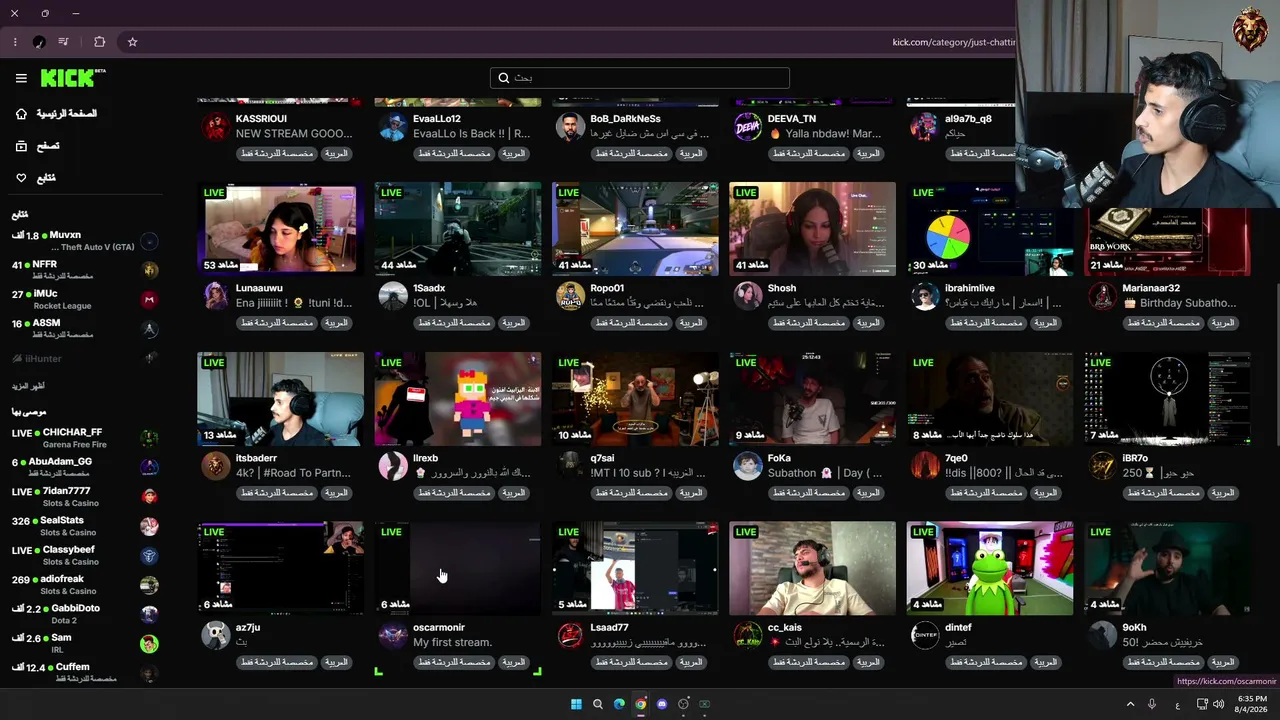Open channel name link 'az7ju'
1280x720 pixels.
click(248, 628)
